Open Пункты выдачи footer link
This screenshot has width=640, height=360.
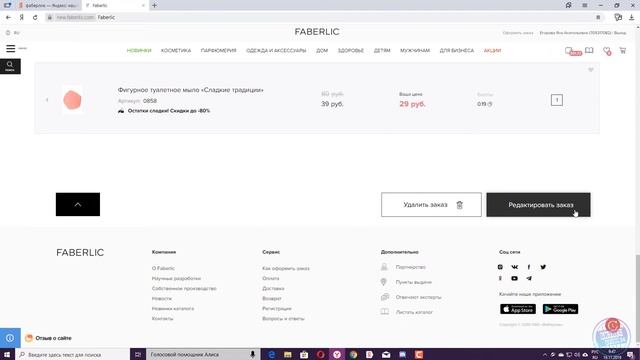tap(413, 282)
